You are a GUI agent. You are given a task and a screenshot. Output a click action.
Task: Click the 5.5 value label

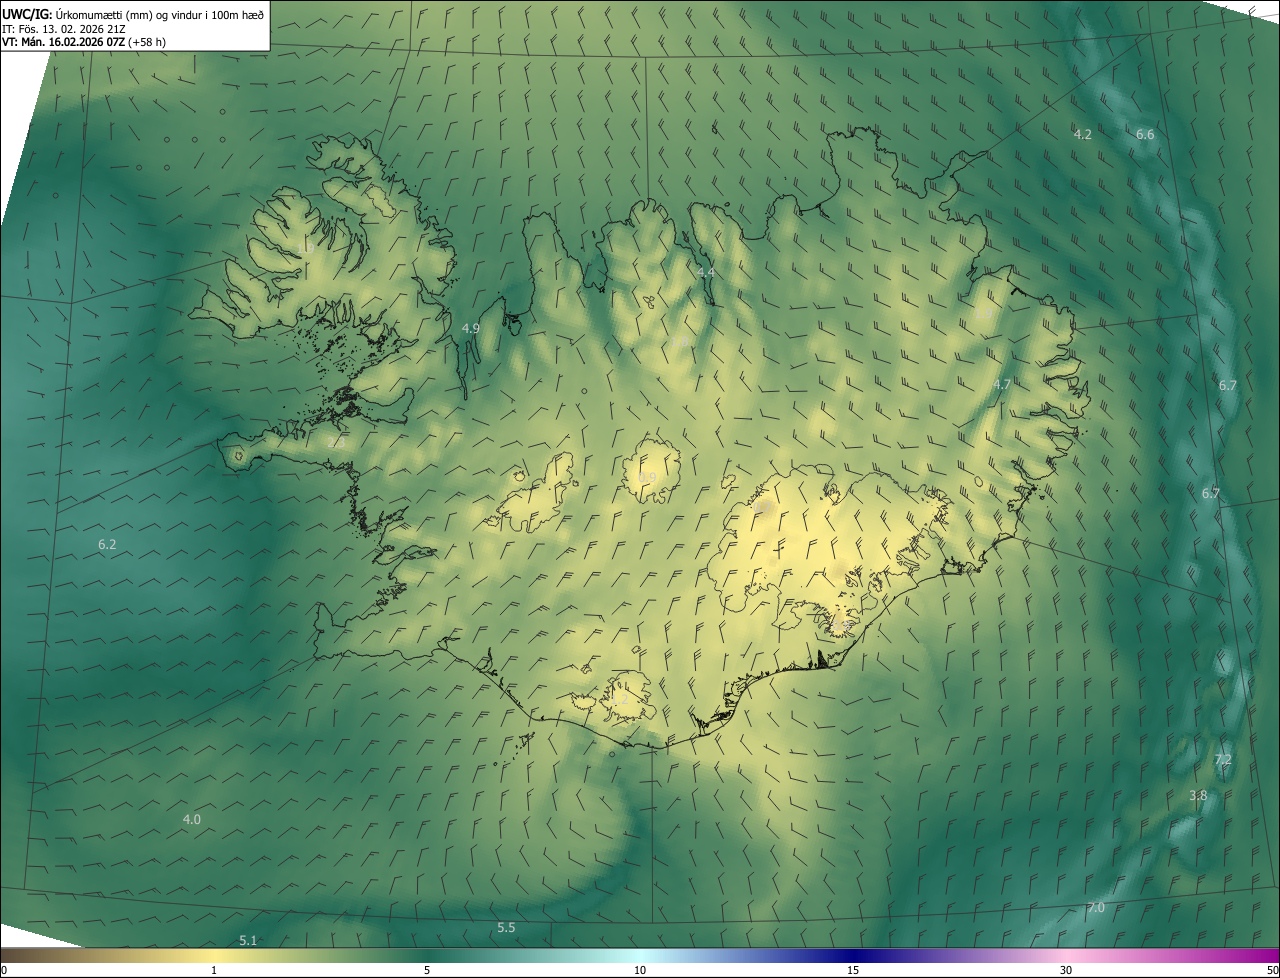click(x=506, y=928)
